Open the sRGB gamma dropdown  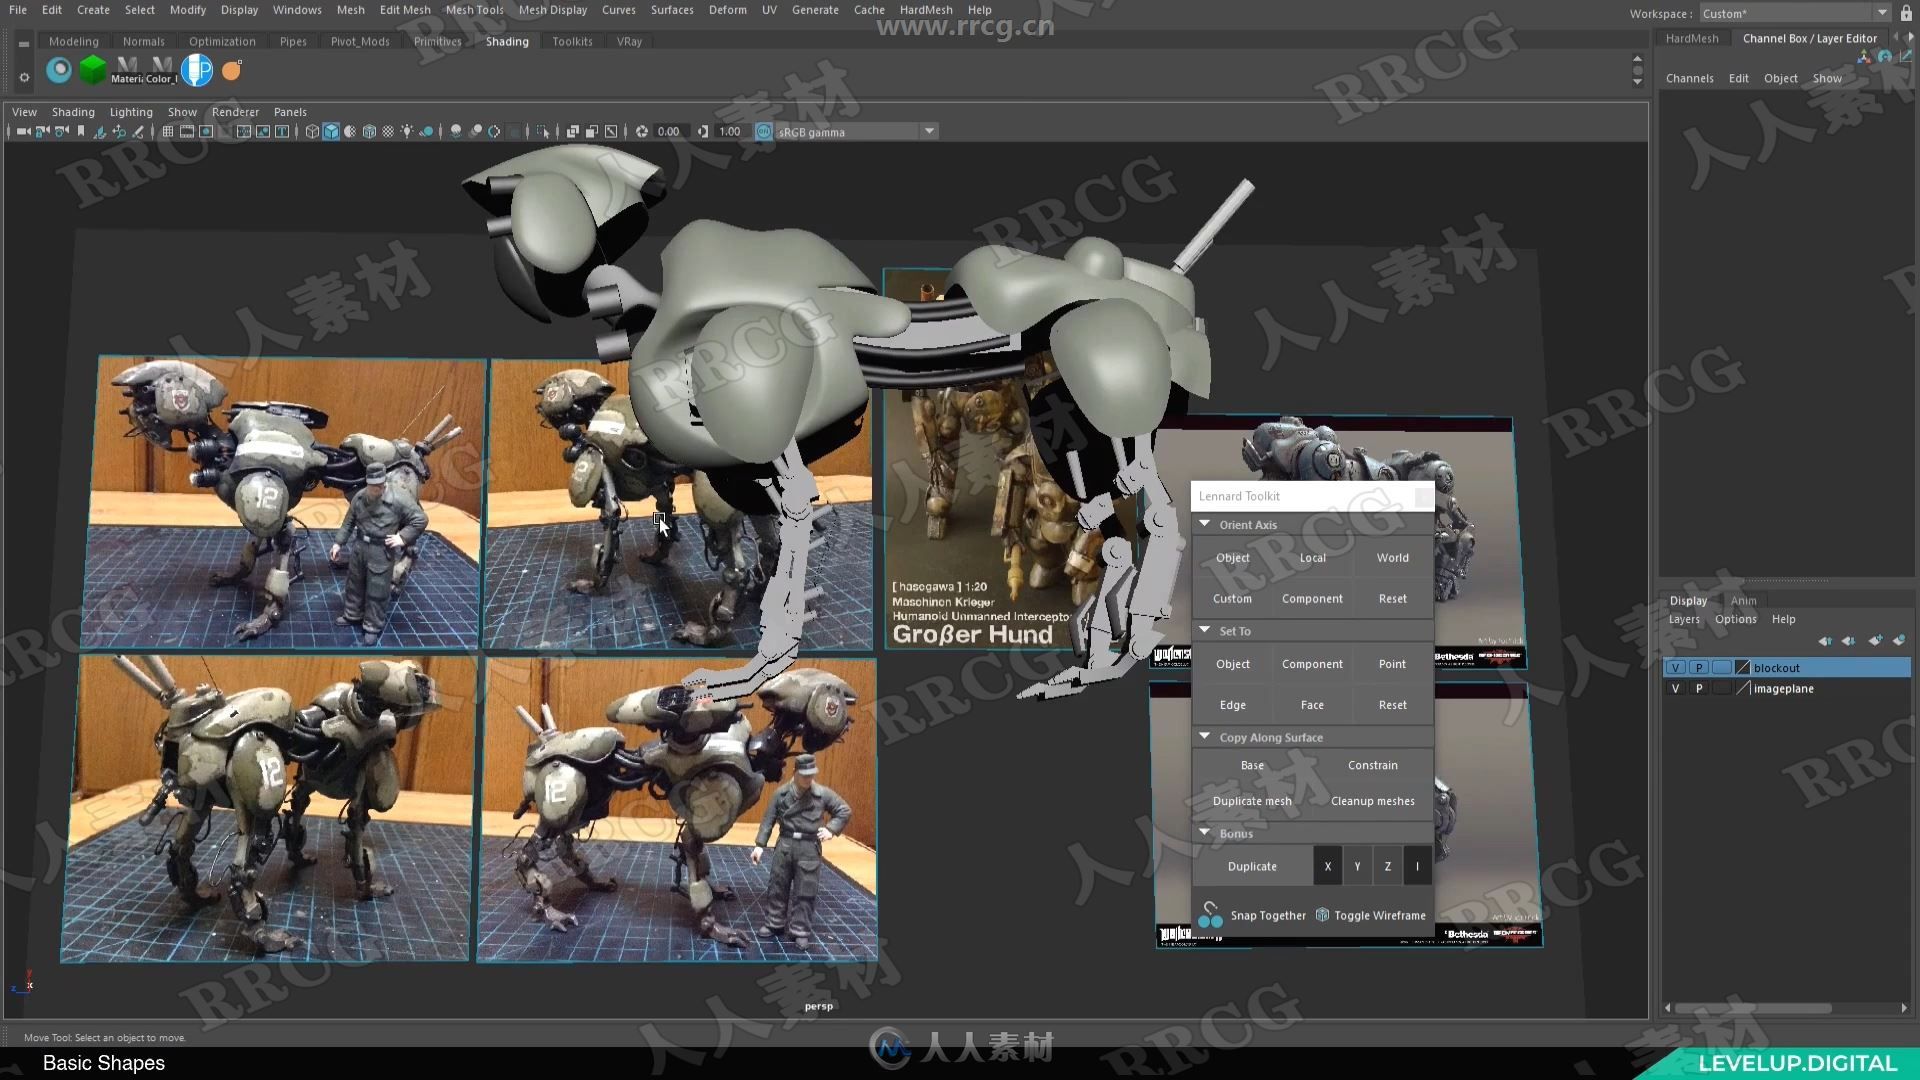(x=857, y=131)
